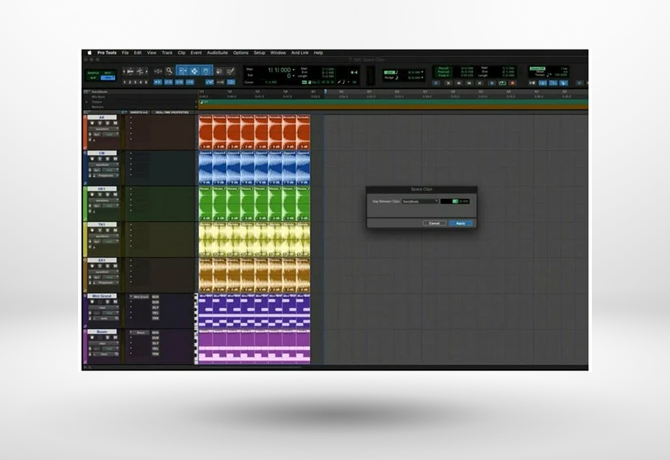Click the Rewind transport button
This screenshot has height=460, width=670.
(458, 83)
